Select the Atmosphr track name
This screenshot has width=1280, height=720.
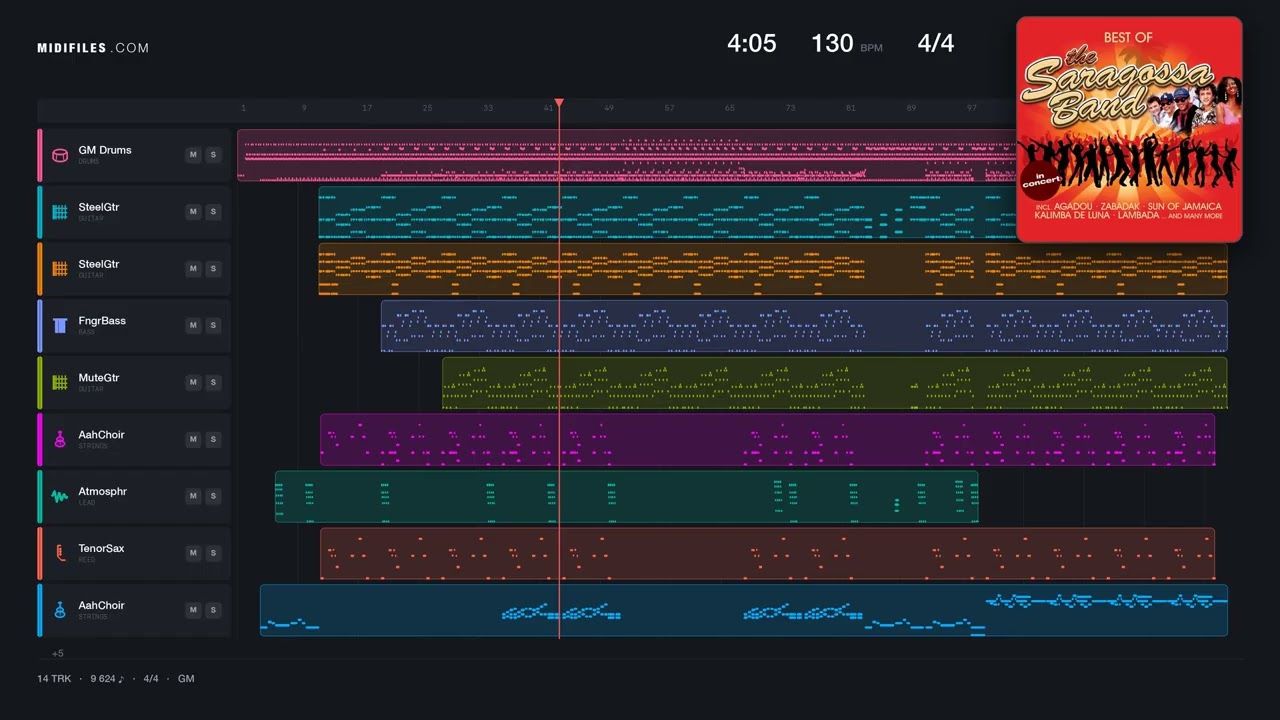[103, 492]
